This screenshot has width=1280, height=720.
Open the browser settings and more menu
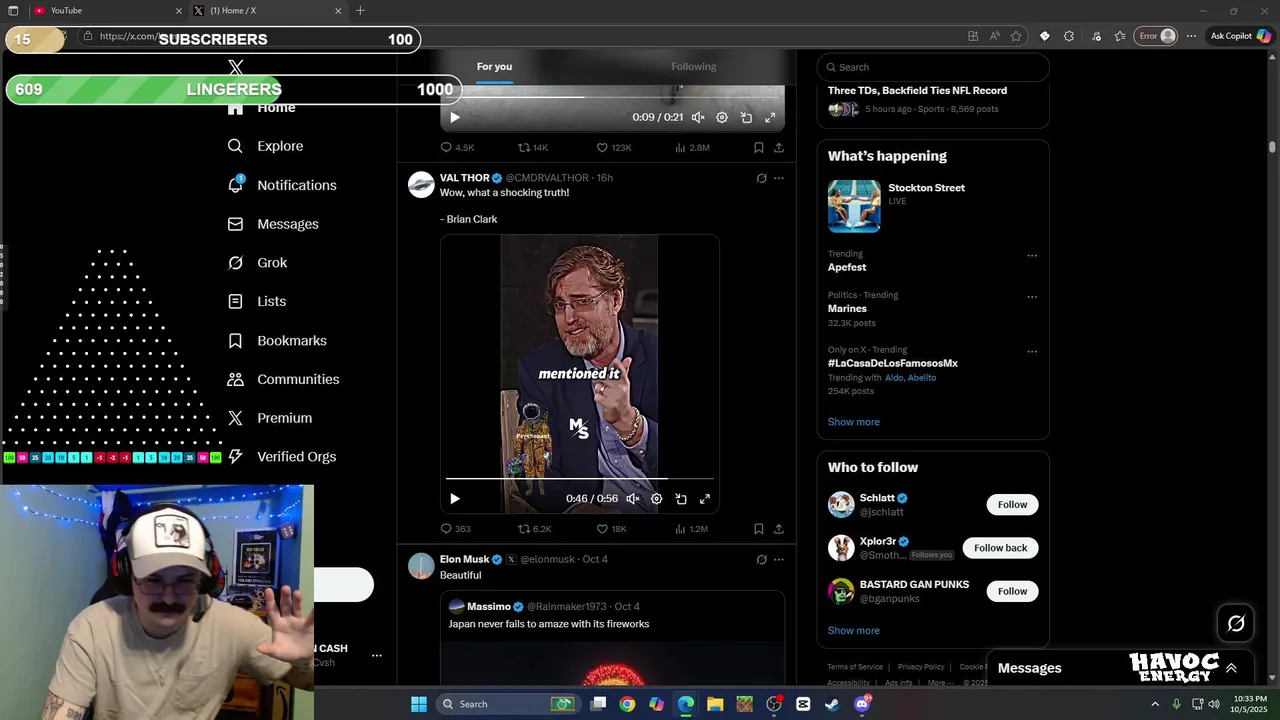[1191, 36]
